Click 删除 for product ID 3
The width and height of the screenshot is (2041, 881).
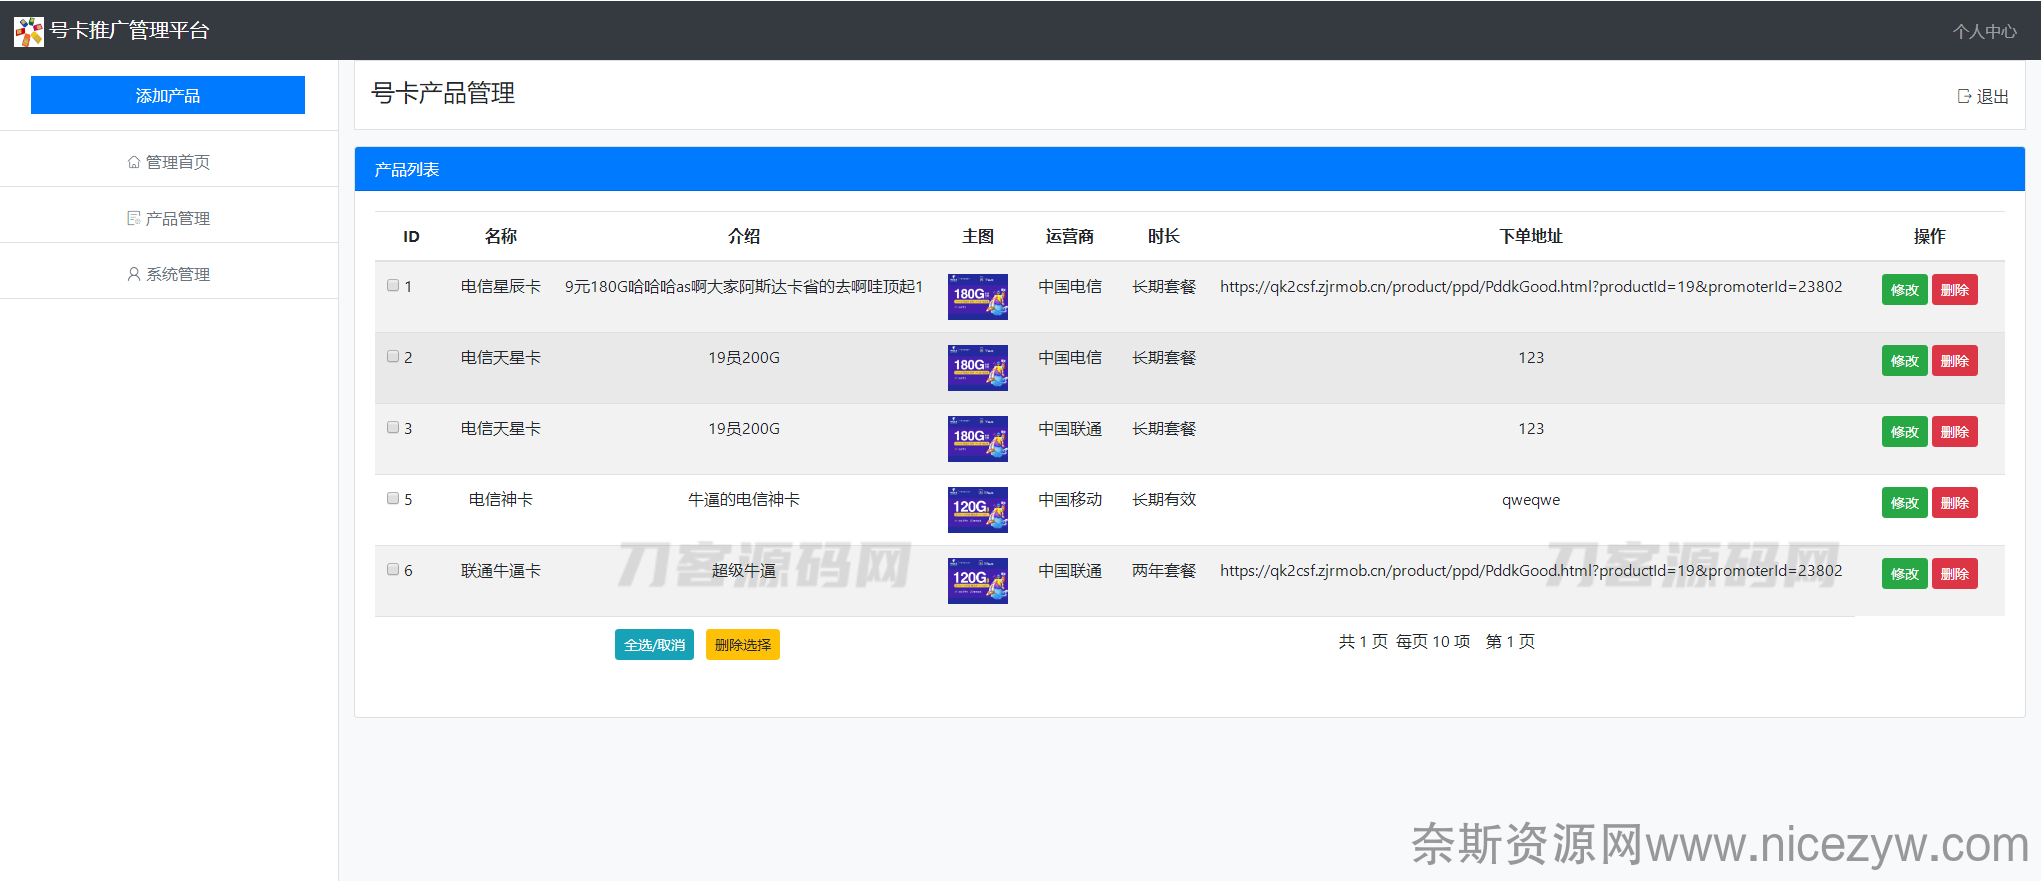(x=1954, y=432)
